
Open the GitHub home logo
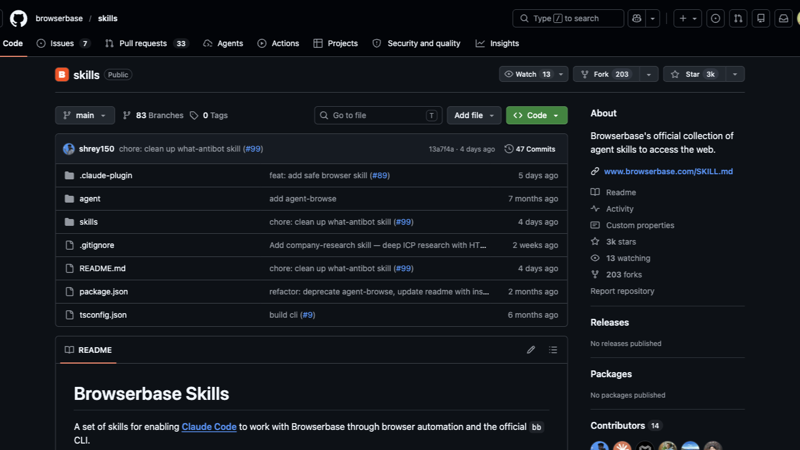point(18,18)
